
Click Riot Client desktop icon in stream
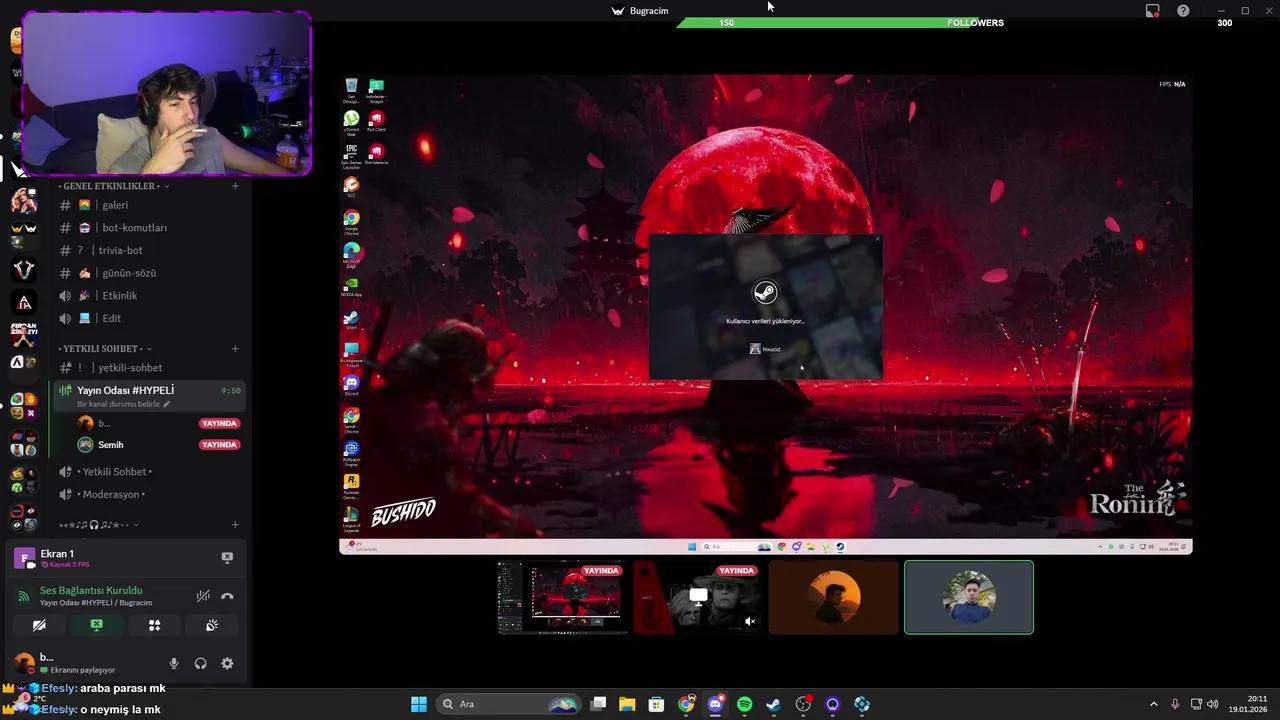click(376, 122)
